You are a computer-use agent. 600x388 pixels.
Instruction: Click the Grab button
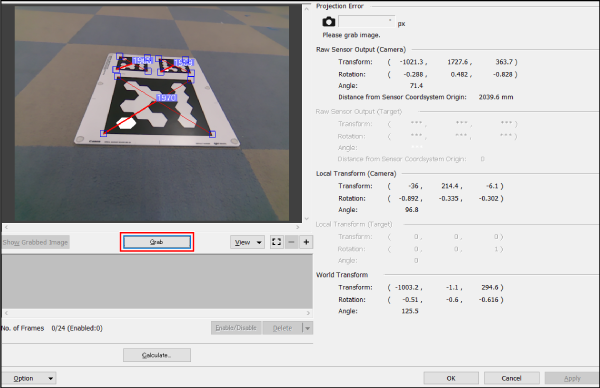pyautogui.click(x=157, y=242)
